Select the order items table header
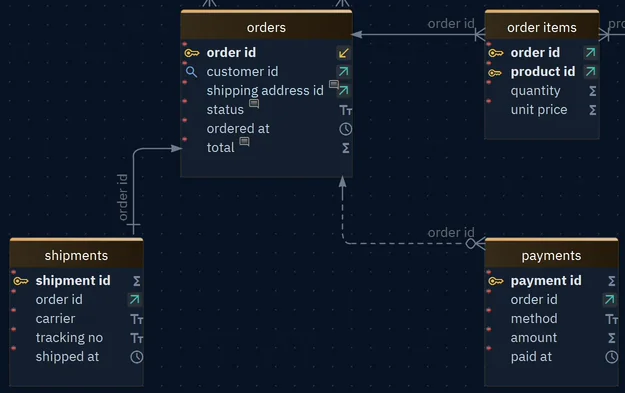The image size is (625, 393). [542, 27]
